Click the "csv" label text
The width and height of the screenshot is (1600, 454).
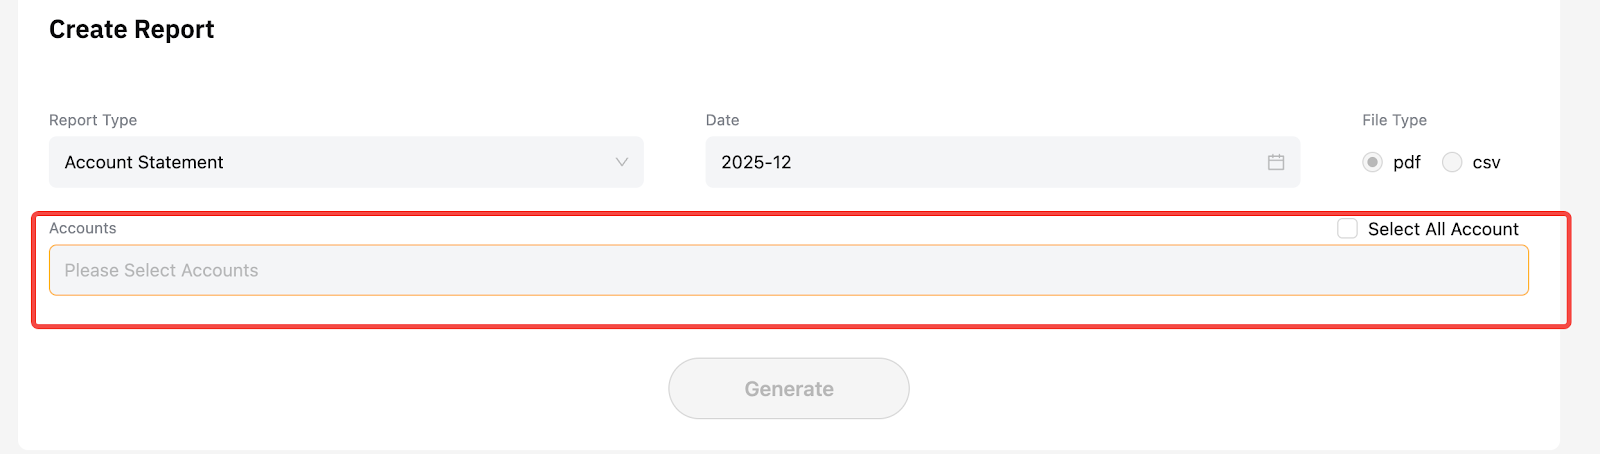1486,162
